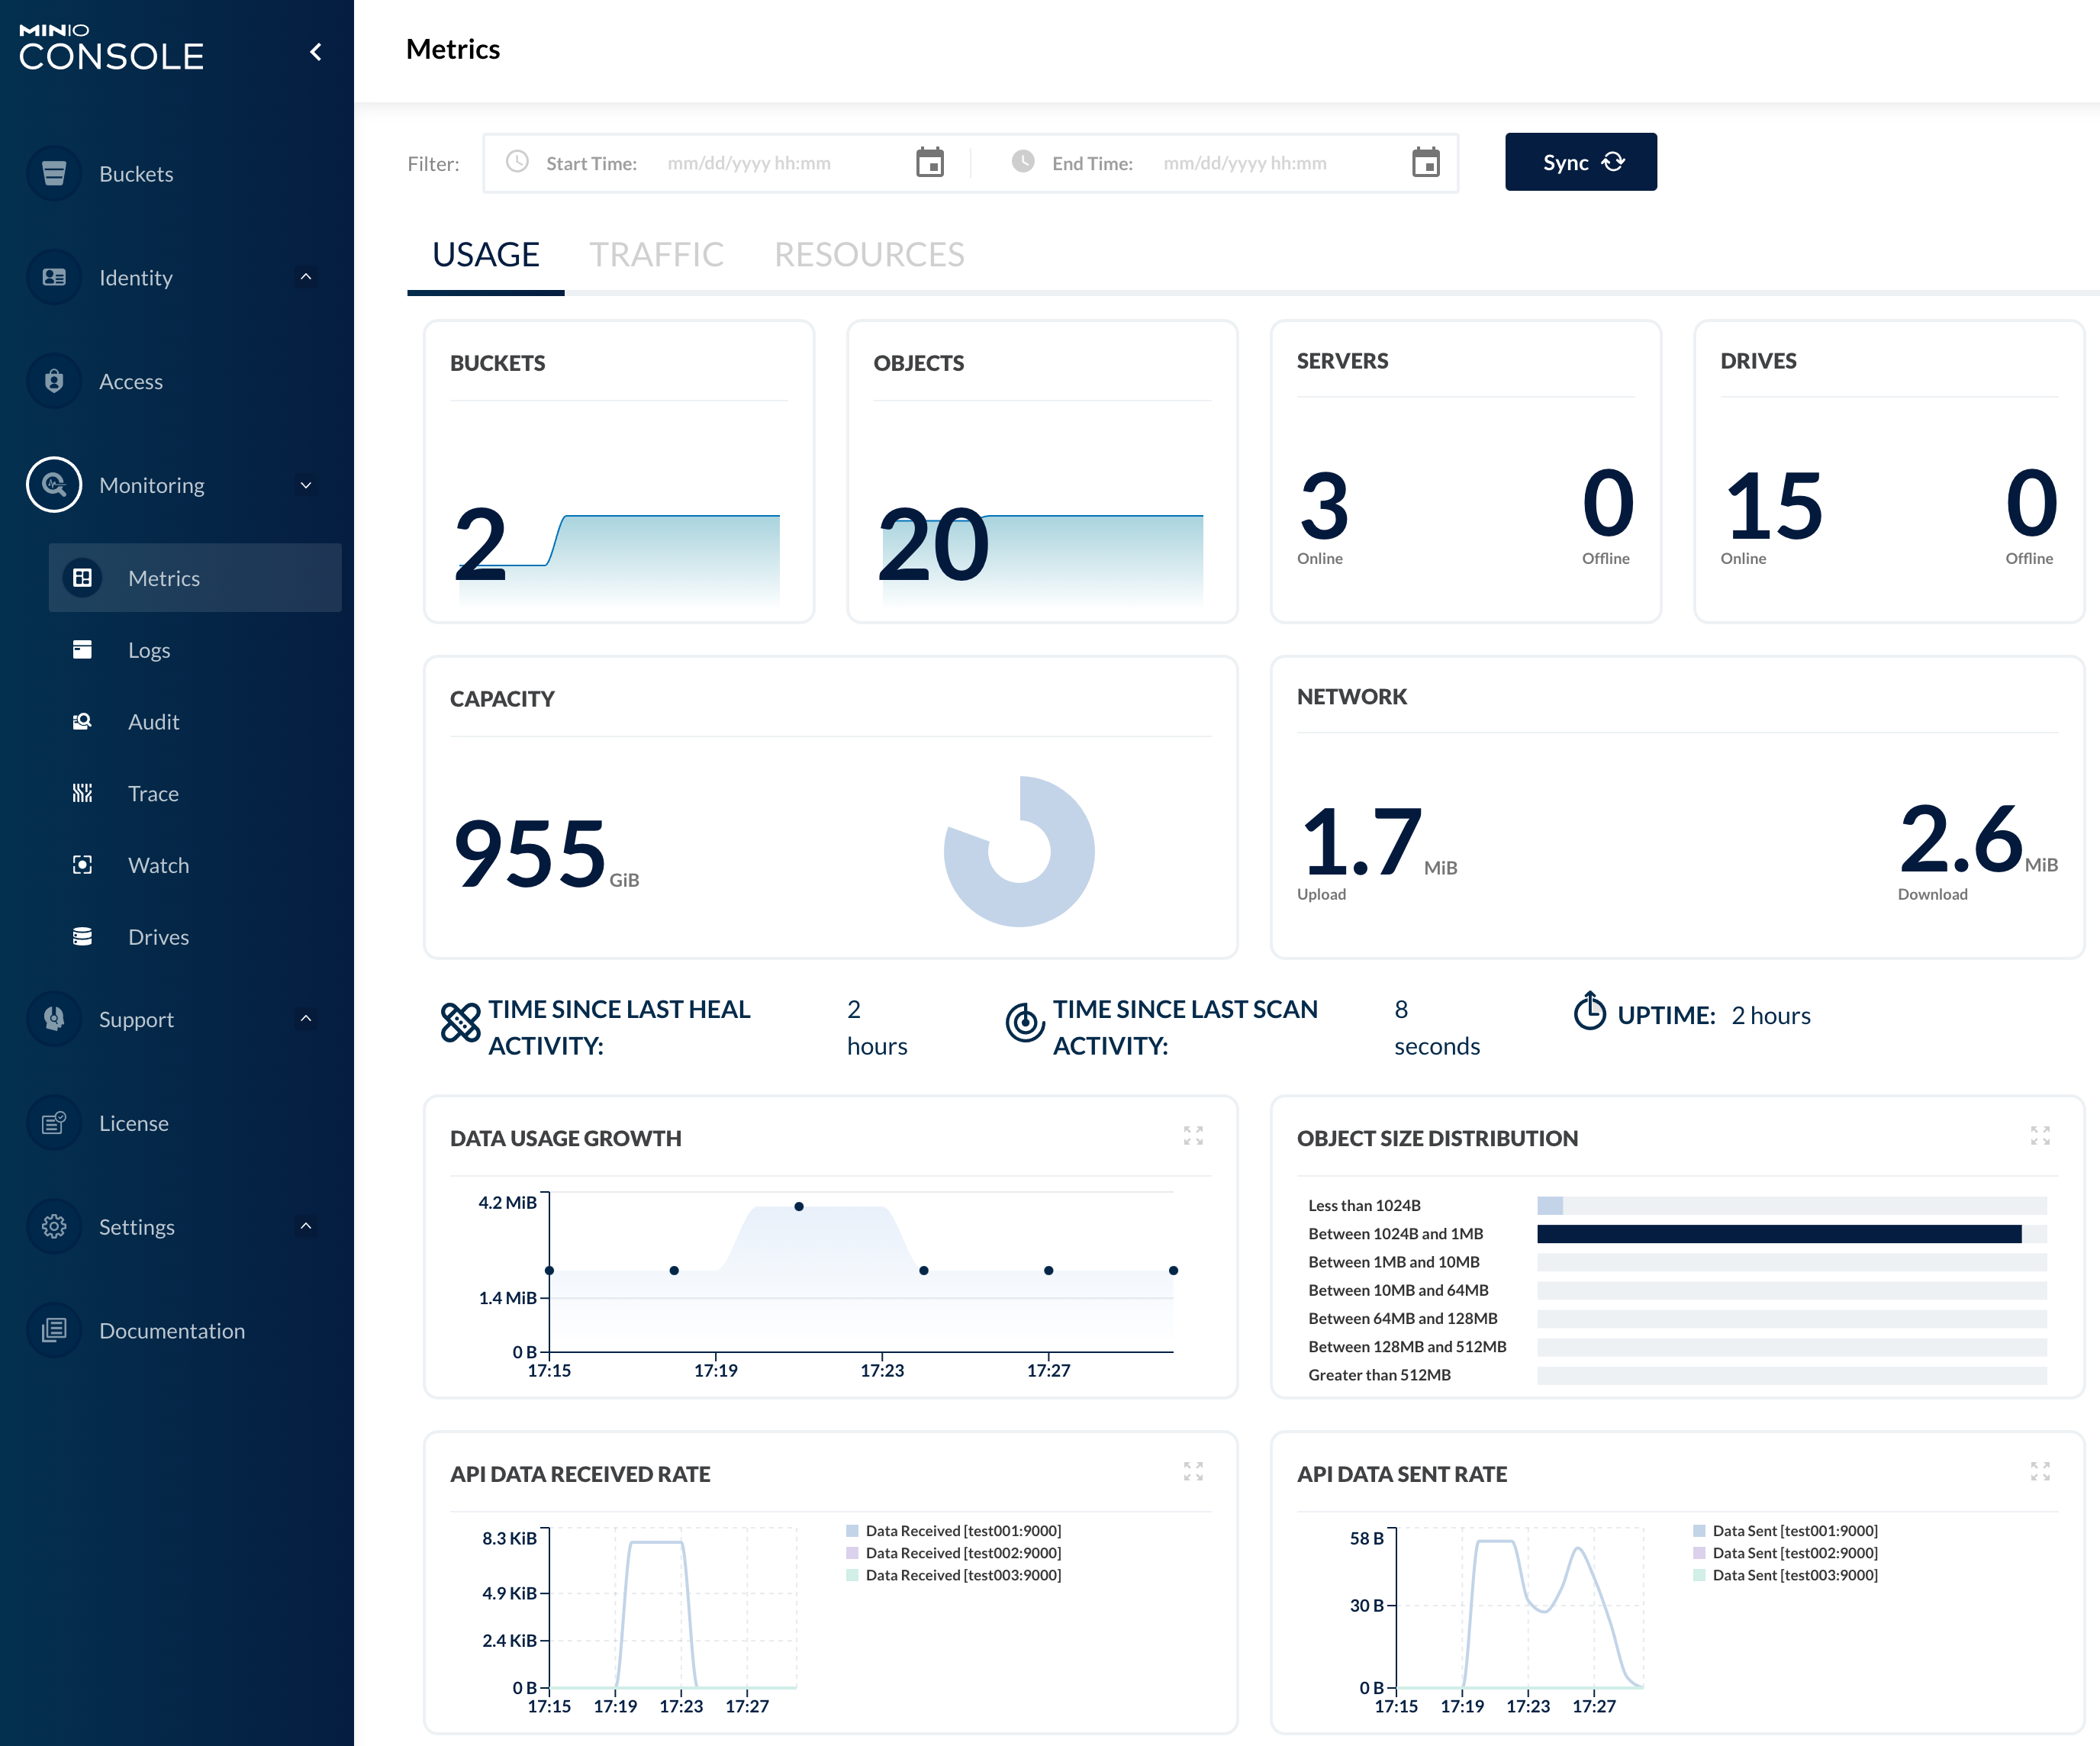Toggle the Data Sent test003:9000 legend swatch

(1699, 1575)
